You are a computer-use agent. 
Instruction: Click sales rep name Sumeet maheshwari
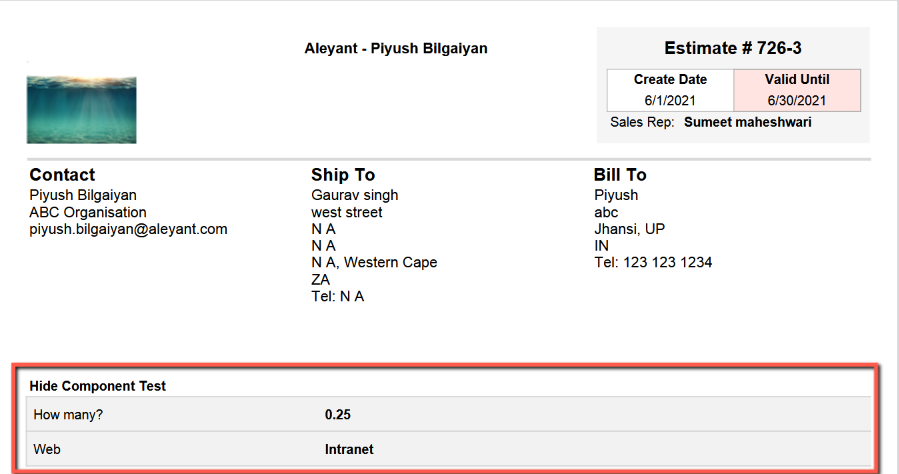coord(748,122)
